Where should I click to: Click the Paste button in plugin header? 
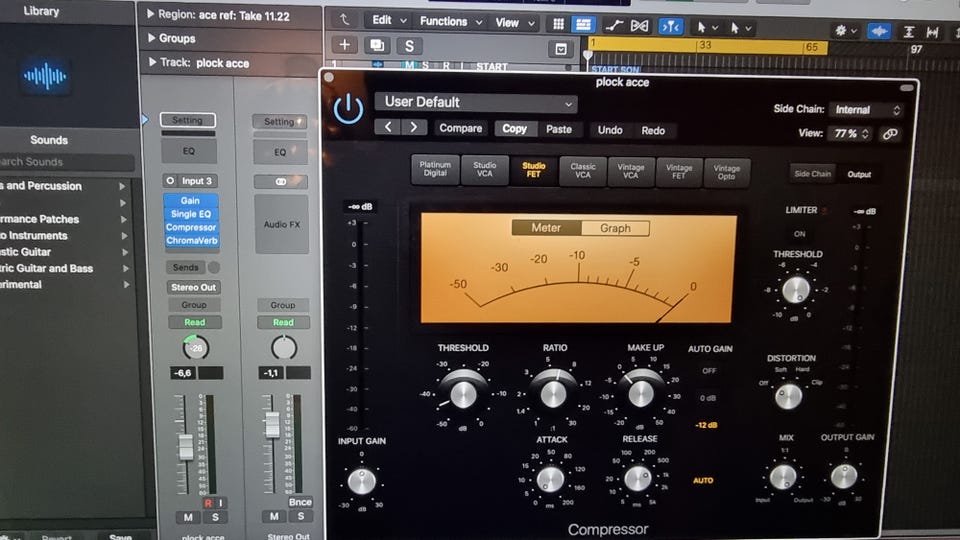[559, 129]
